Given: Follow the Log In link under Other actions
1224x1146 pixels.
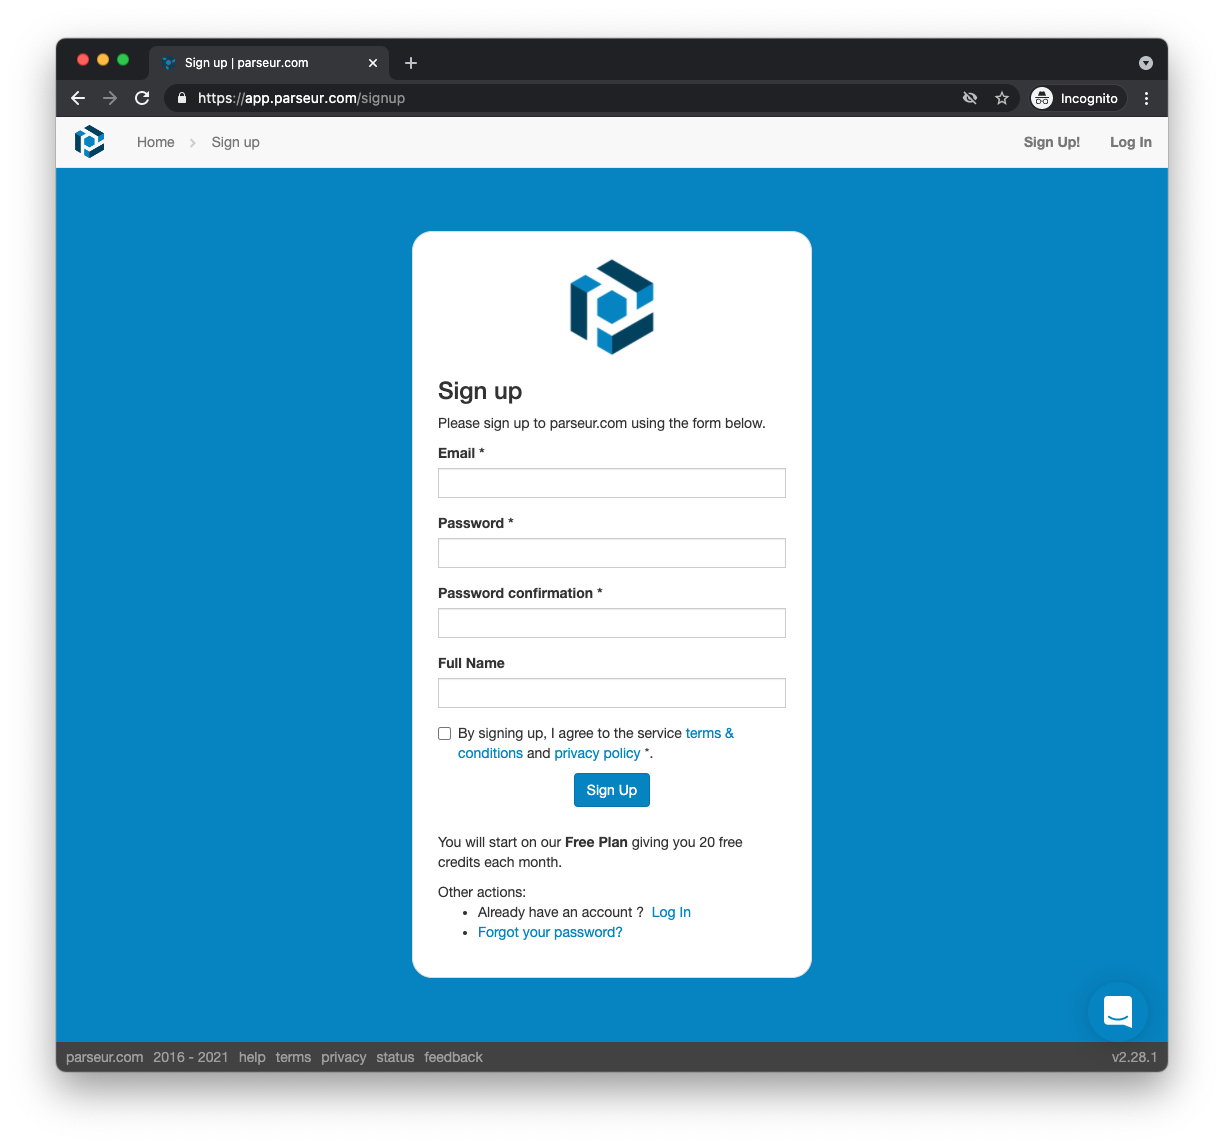Looking at the screenshot, I should pyautogui.click(x=671, y=912).
